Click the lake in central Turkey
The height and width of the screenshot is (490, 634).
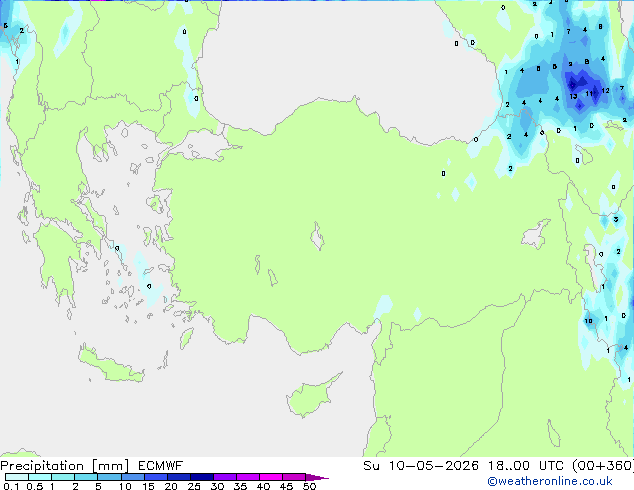tap(319, 239)
